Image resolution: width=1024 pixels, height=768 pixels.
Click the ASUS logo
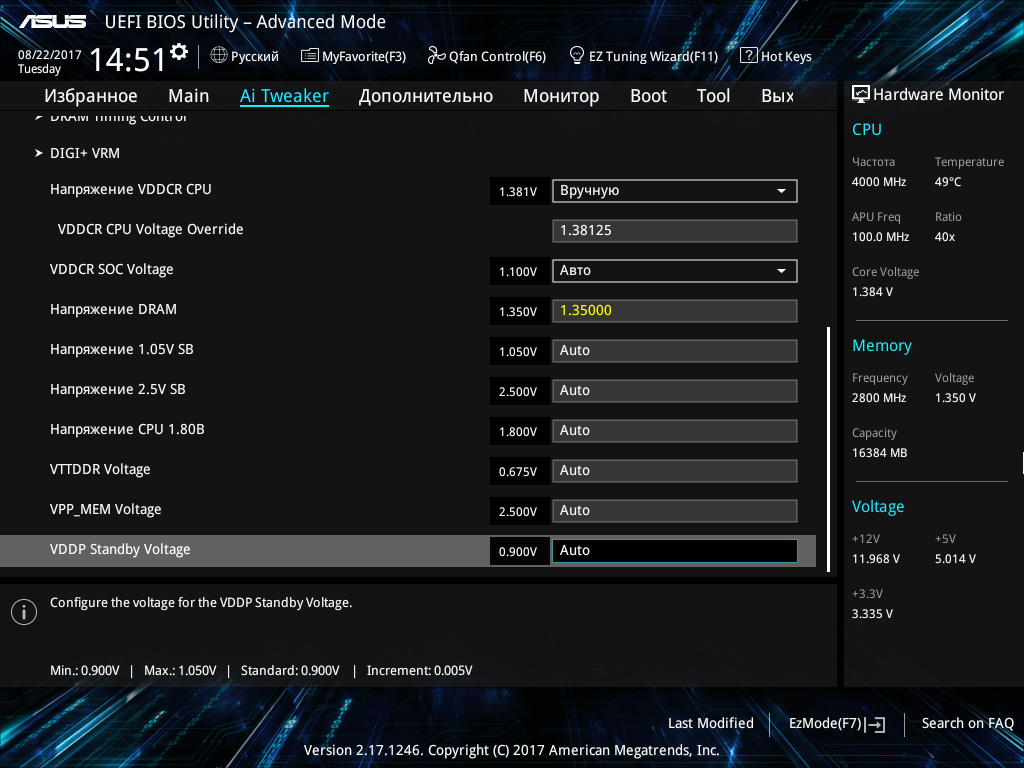(x=53, y=22)
